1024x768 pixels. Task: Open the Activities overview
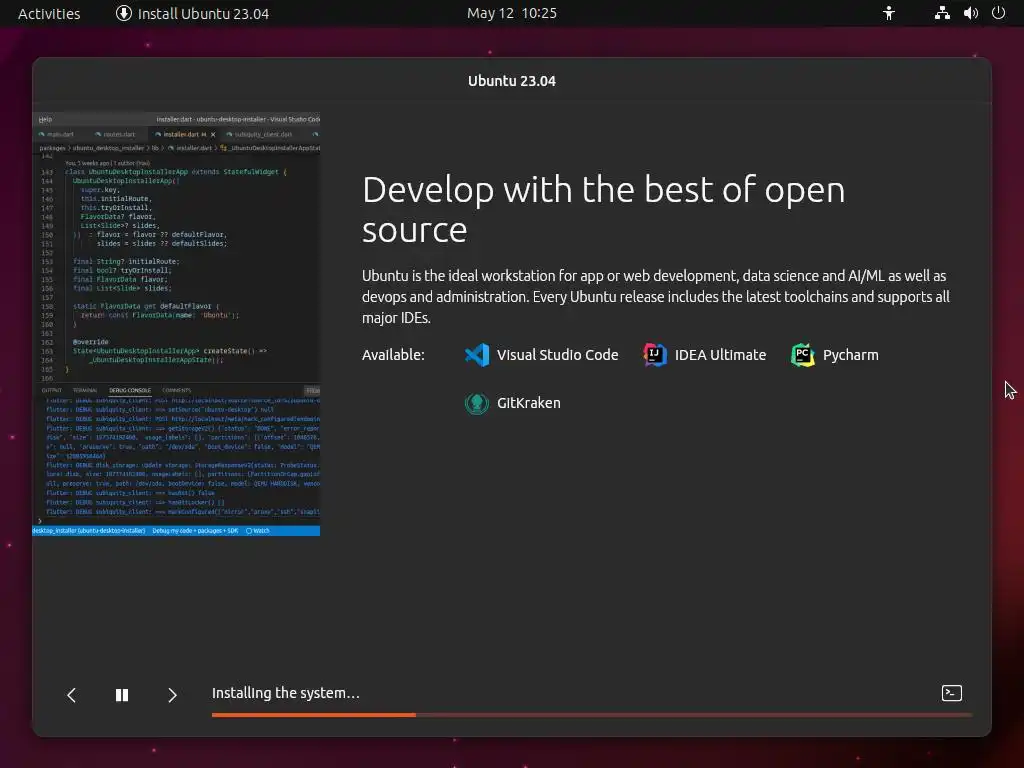pos(49,14)
